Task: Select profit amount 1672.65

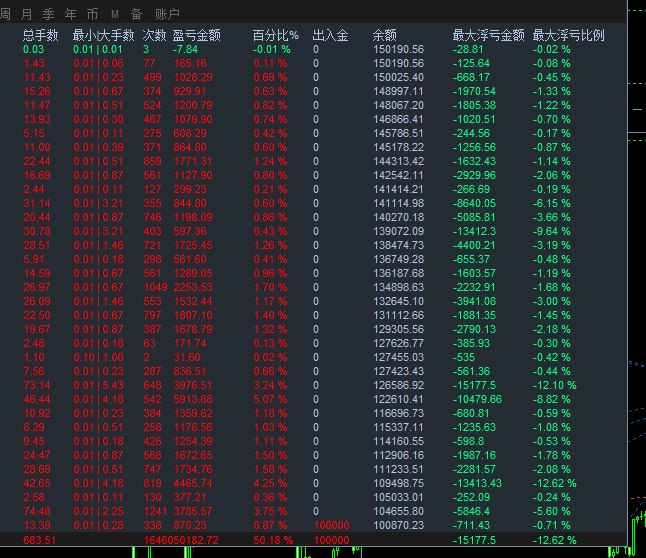Action: tap(193, 456)
